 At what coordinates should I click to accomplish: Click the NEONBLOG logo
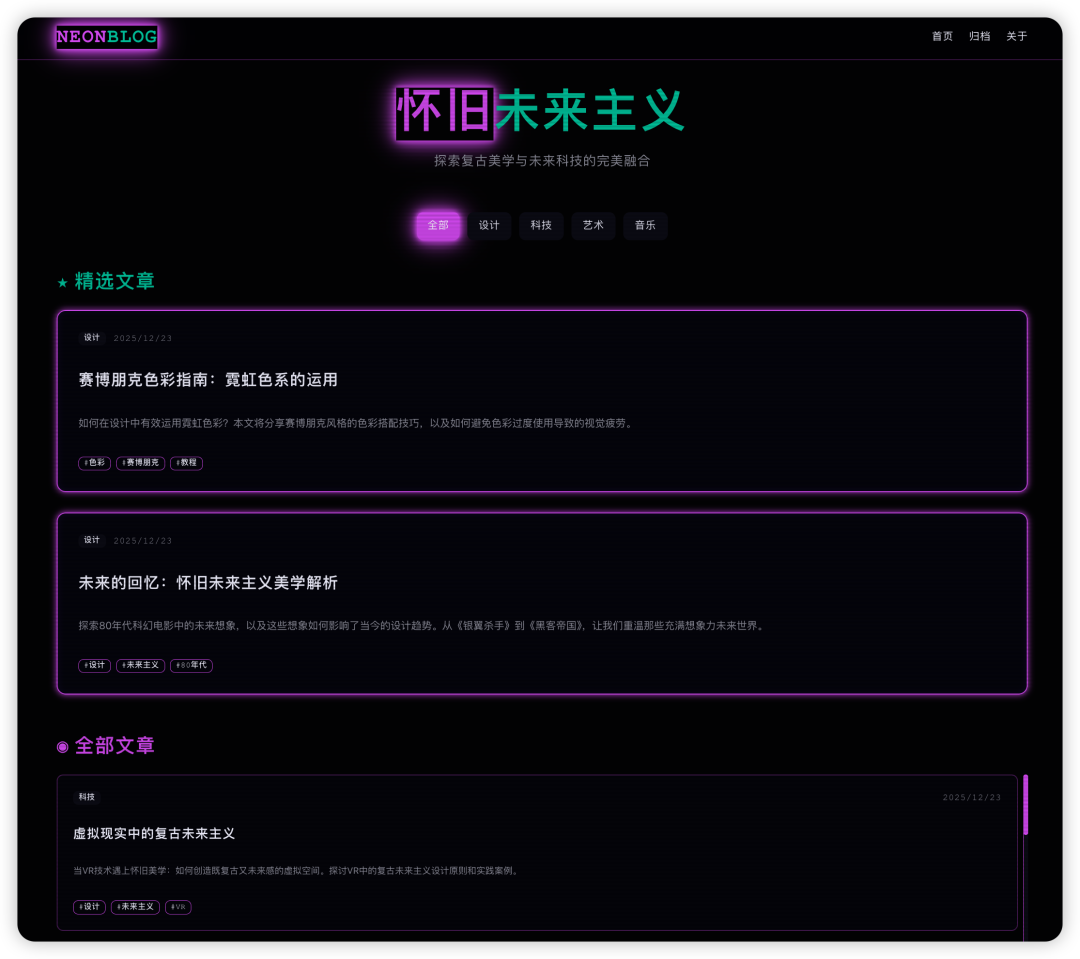point(106,37)
